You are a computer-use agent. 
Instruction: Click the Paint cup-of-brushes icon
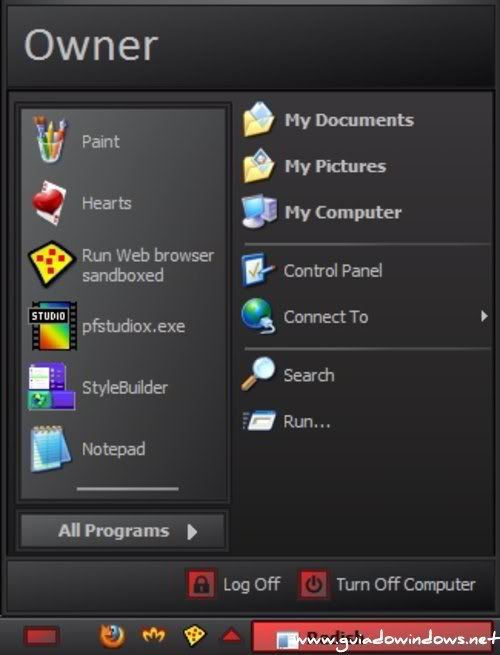[50, 140]
